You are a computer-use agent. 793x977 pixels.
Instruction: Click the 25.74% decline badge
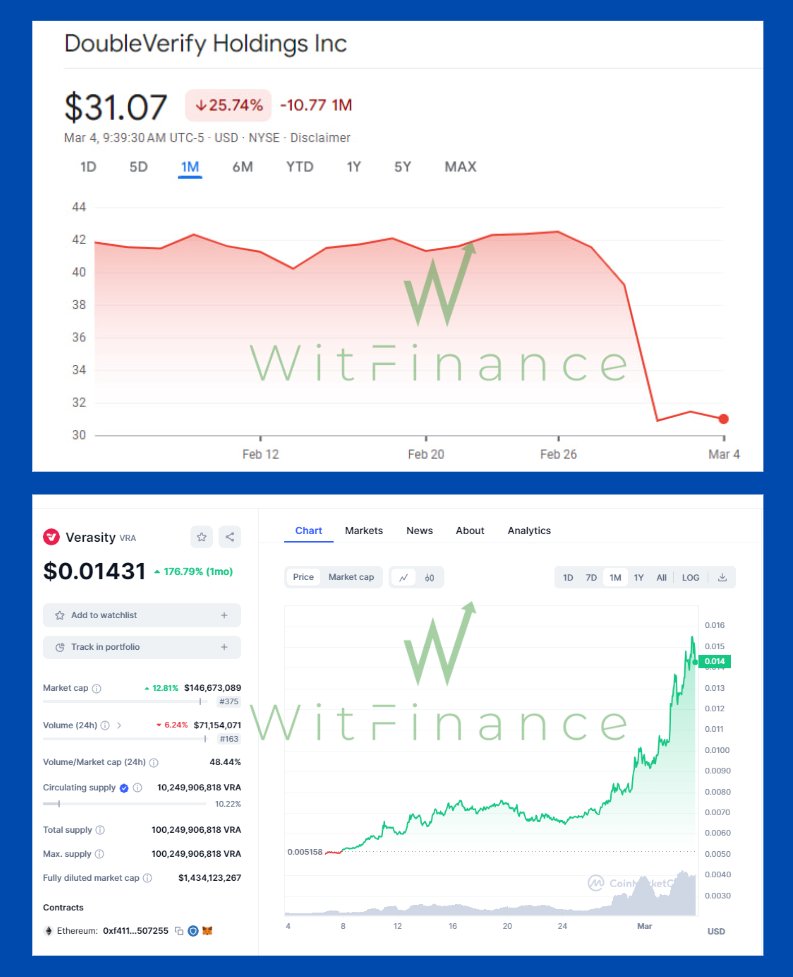[x=228, y=105]
